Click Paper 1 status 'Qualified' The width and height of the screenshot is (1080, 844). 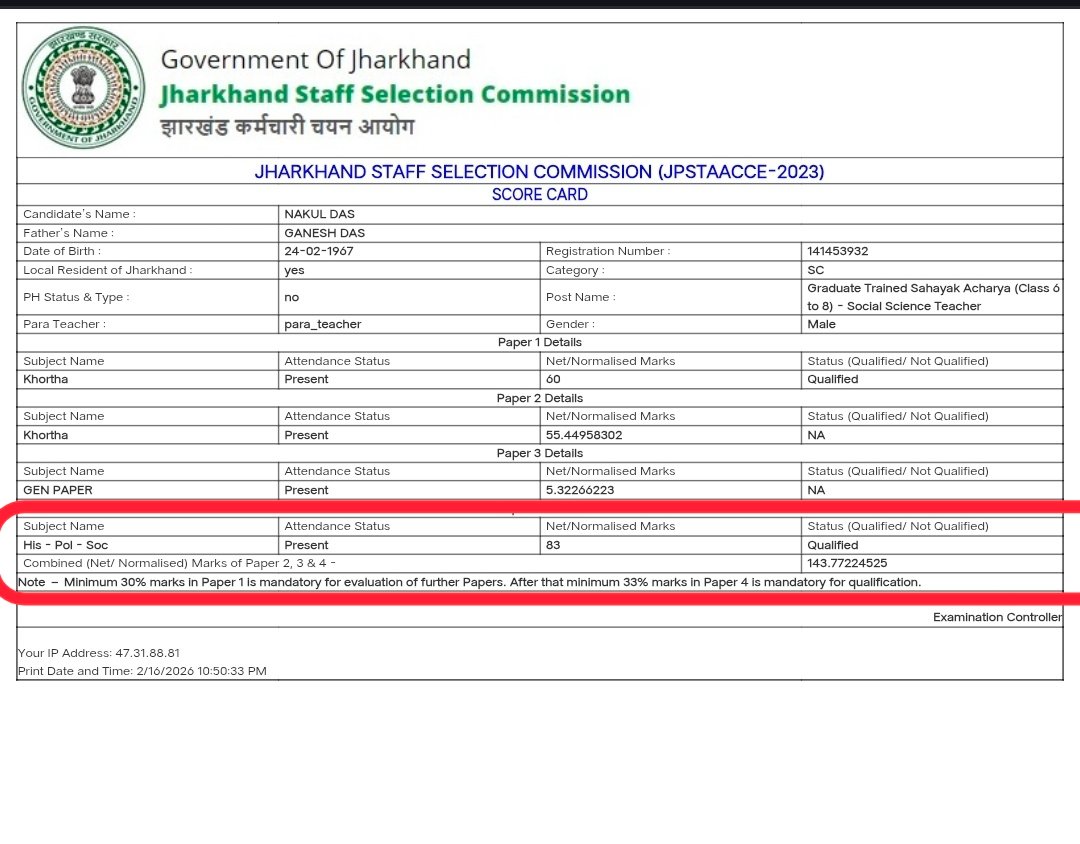(x=833, y=380)
